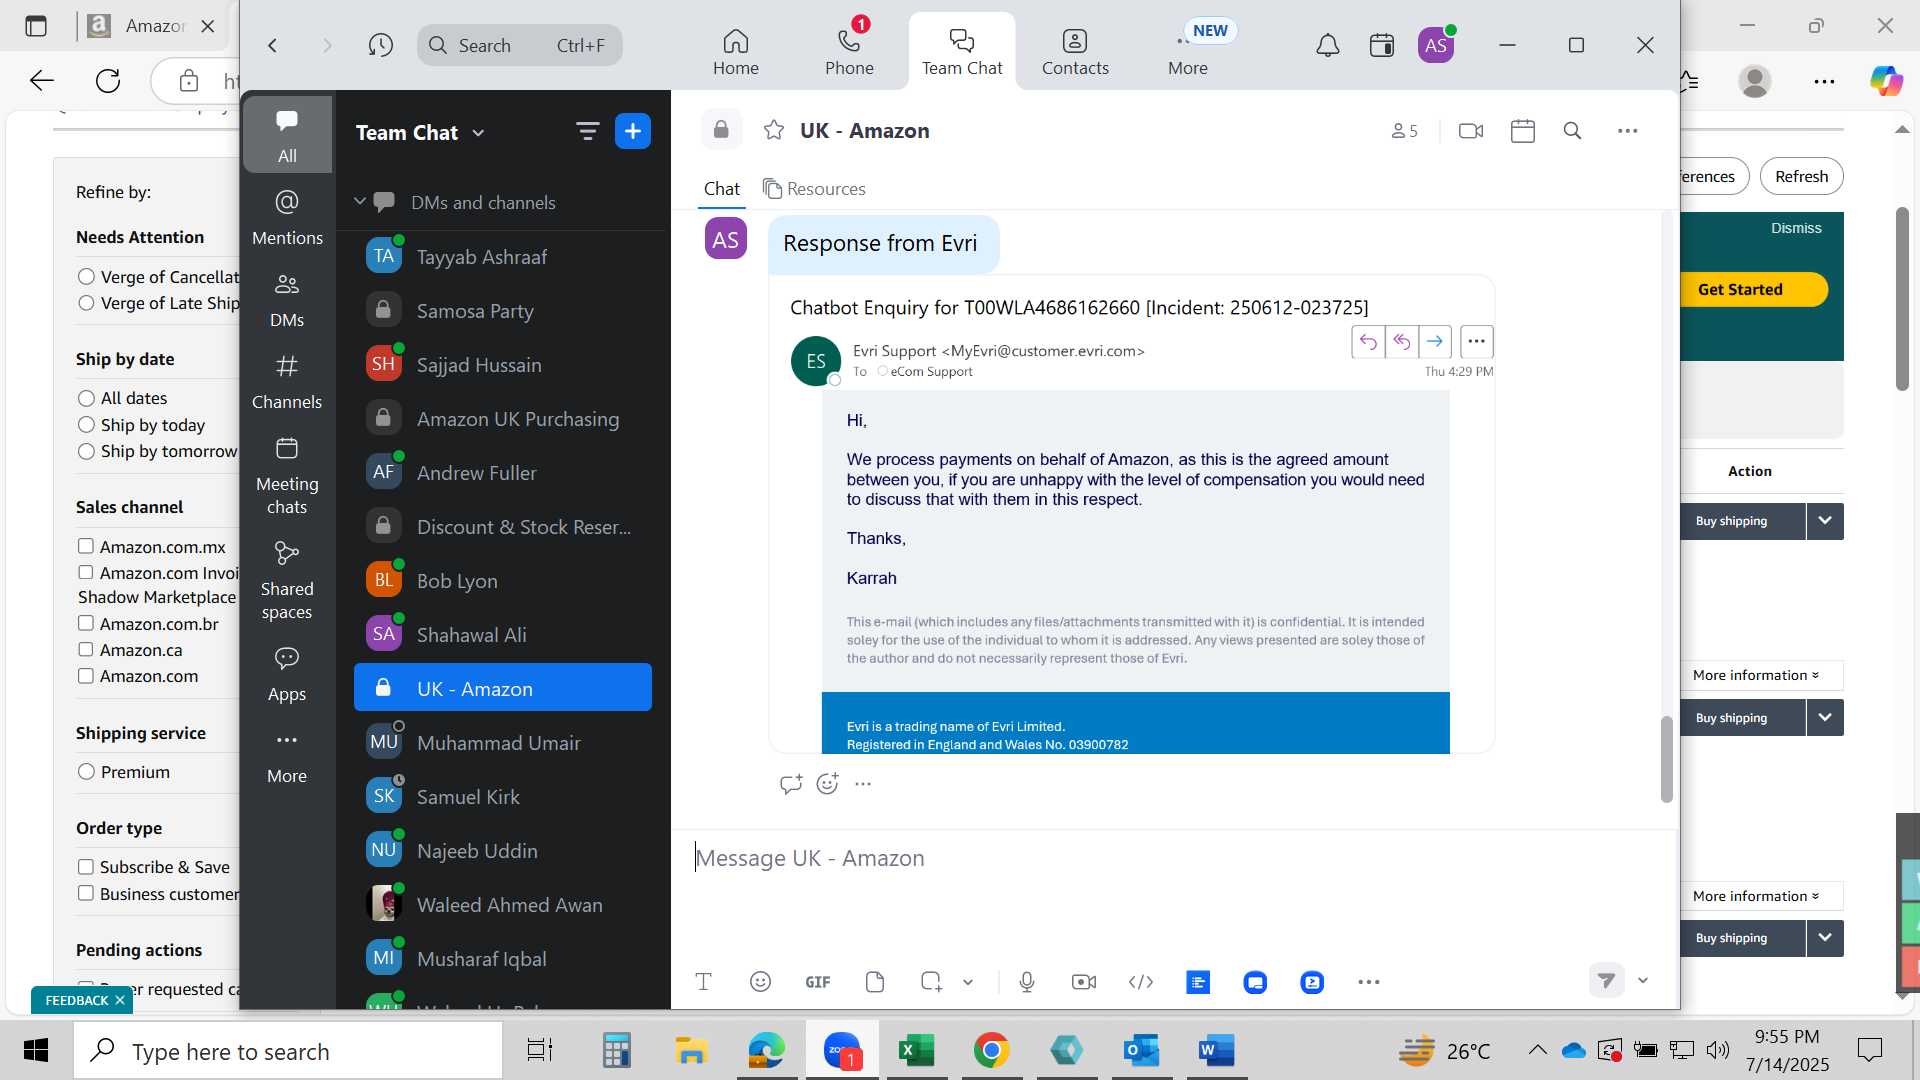Collapse the DMs and channels section
The width and height of the screenshot is (1920, 1080).
359,202
